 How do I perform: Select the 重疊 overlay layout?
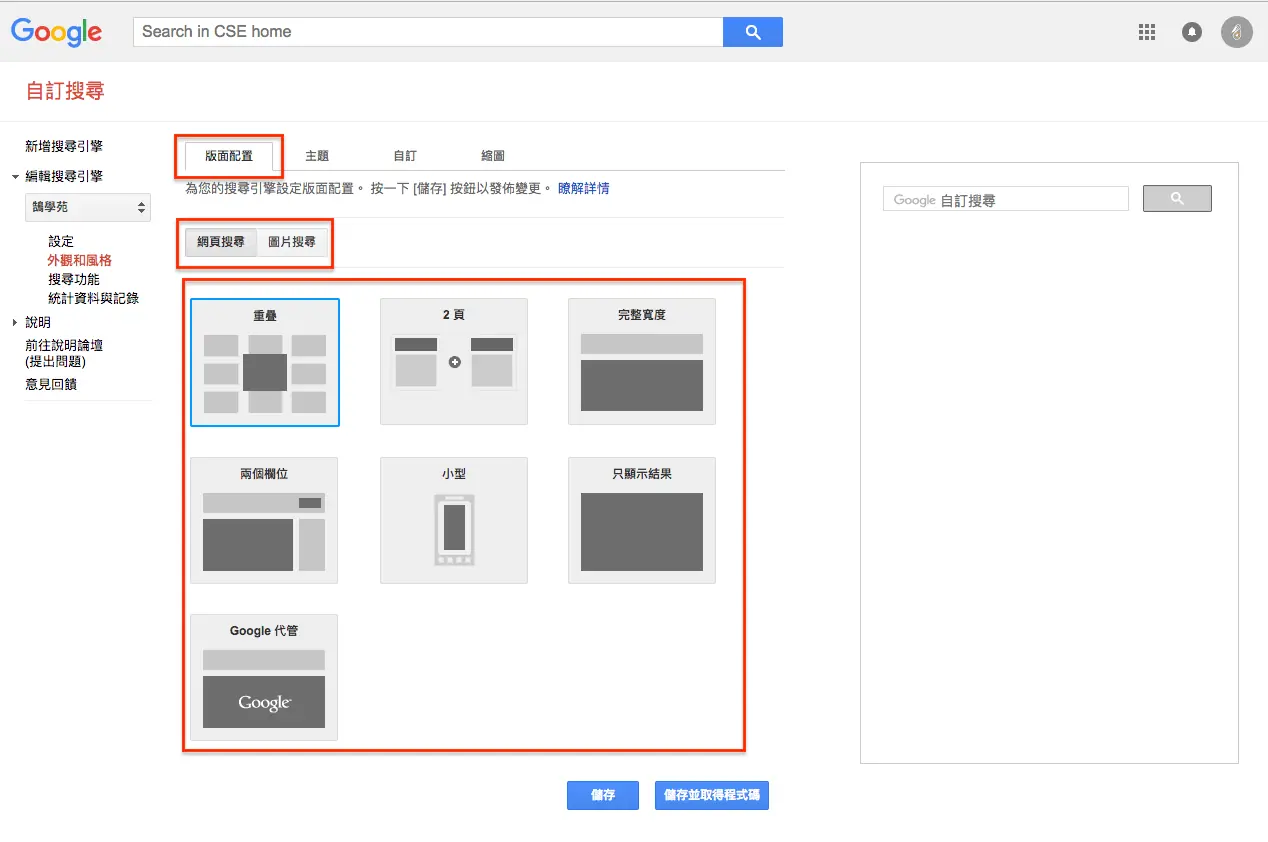[265, 362]
